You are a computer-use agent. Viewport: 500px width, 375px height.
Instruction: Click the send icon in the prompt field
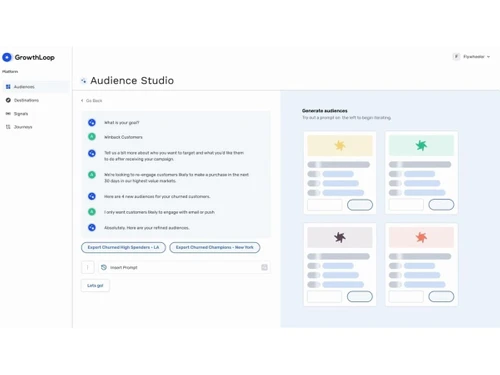[x=264, y=267]
